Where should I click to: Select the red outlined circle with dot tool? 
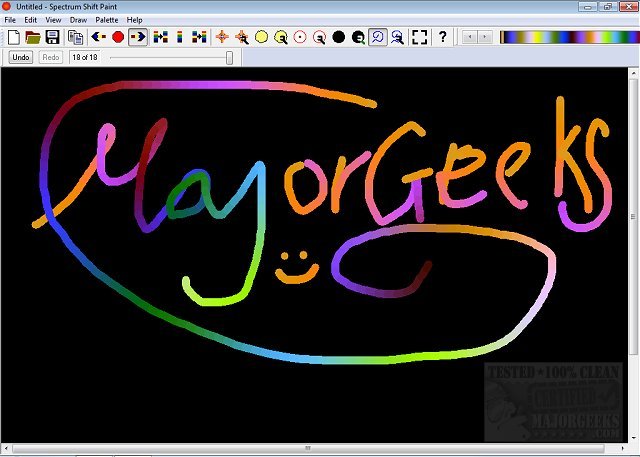point(300,37)
